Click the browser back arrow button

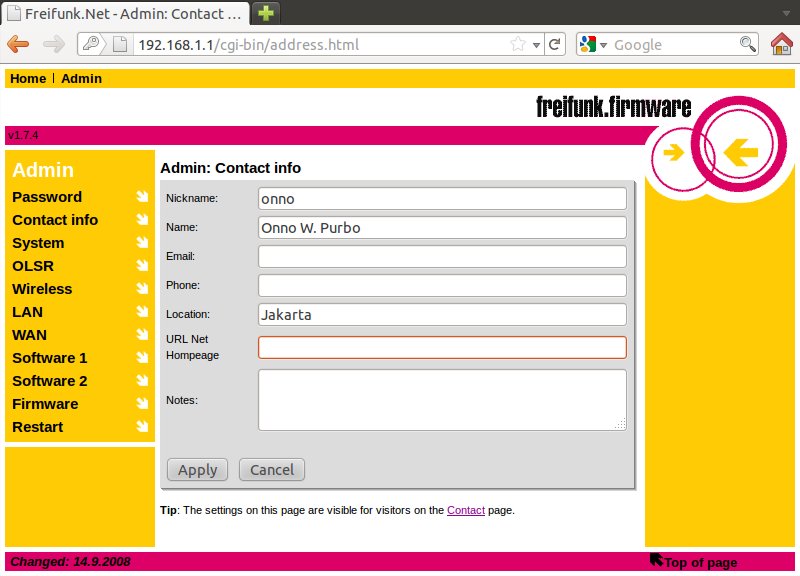[18, 44]
